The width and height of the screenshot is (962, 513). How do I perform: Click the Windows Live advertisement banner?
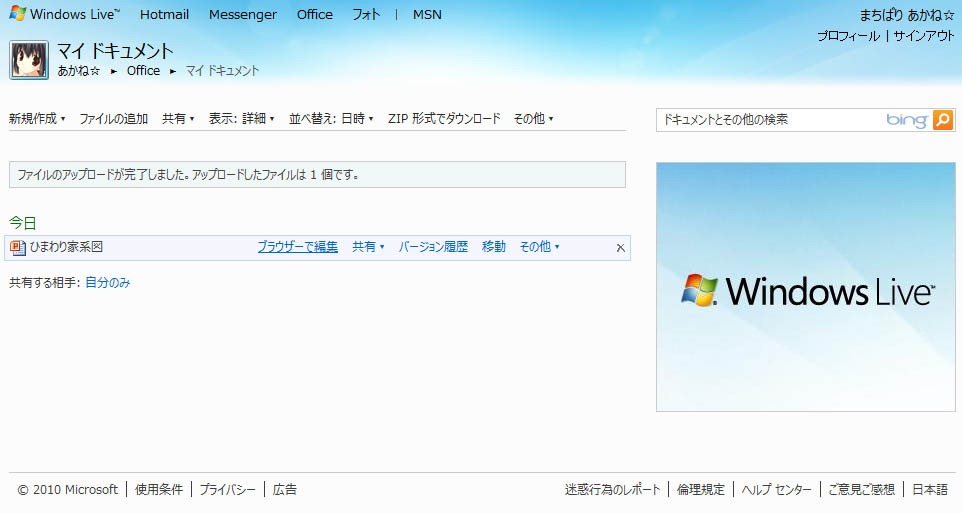806,287
